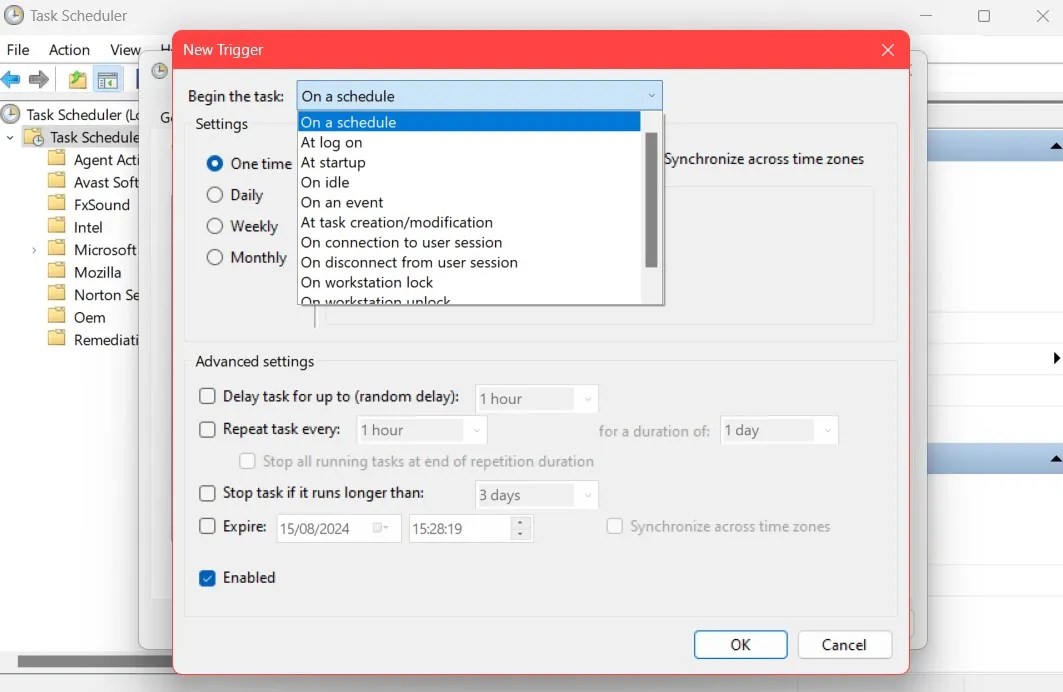The image size is (1063, 692).
Task: Cancel the New Trigger dialog
Action: click(844, 644)
